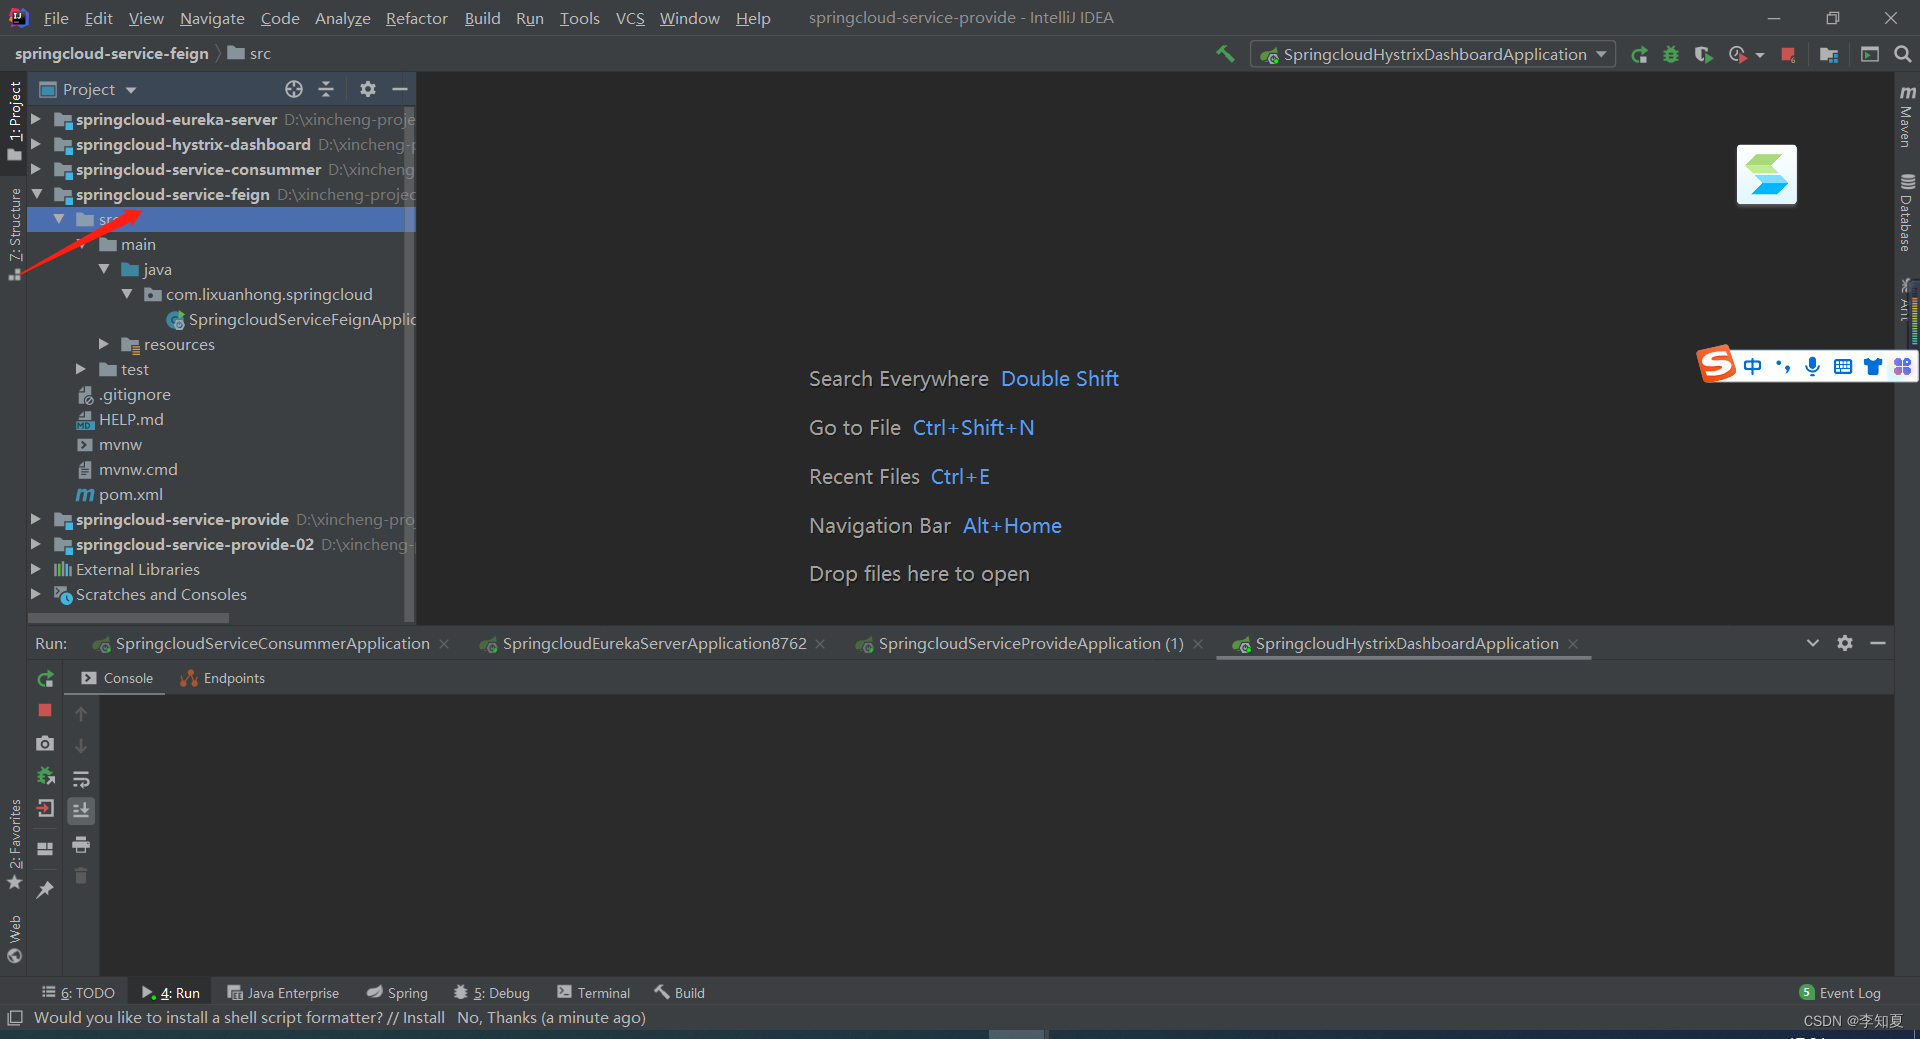Screen dimensions: 1920x1039
Task: Open the Spring tool window
Action: 397,993
